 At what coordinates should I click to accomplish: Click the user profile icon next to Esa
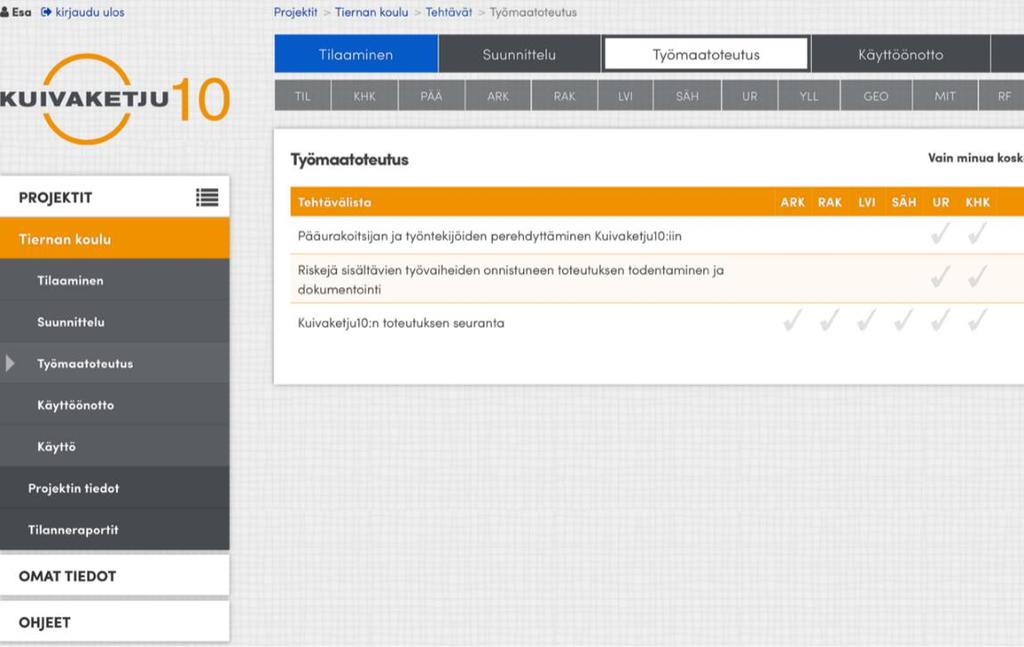pyautogui.click(x=5, y=12)
